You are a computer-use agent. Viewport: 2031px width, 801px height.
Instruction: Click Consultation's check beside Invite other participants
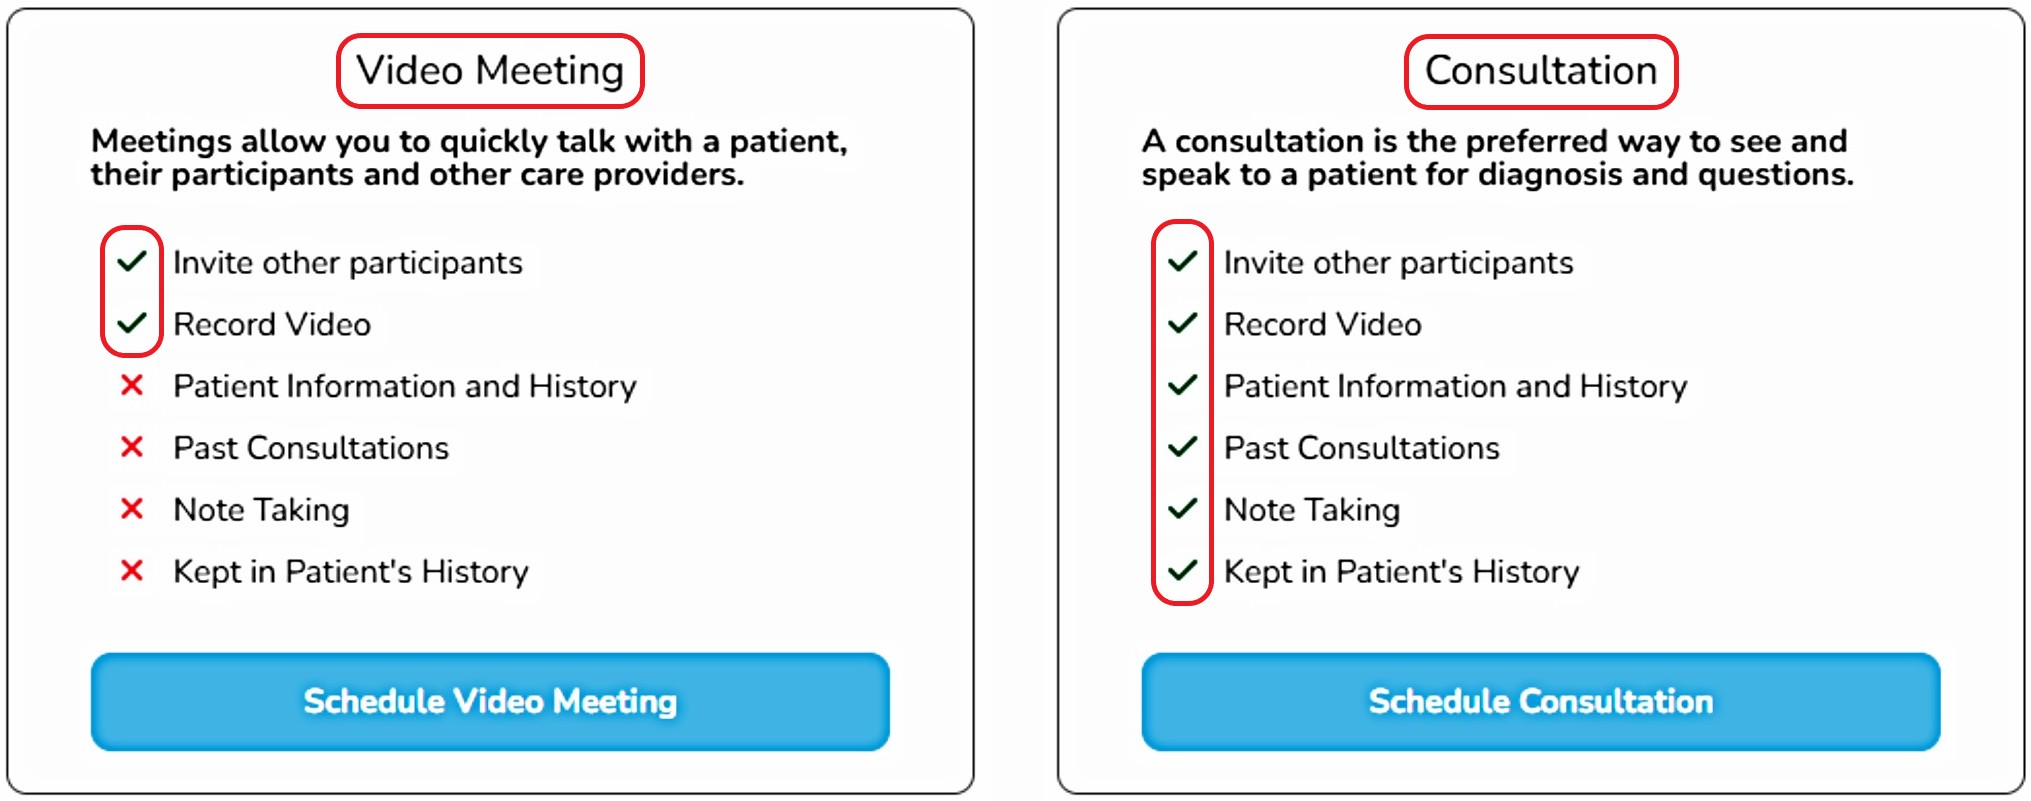[x=1182, y=262]
